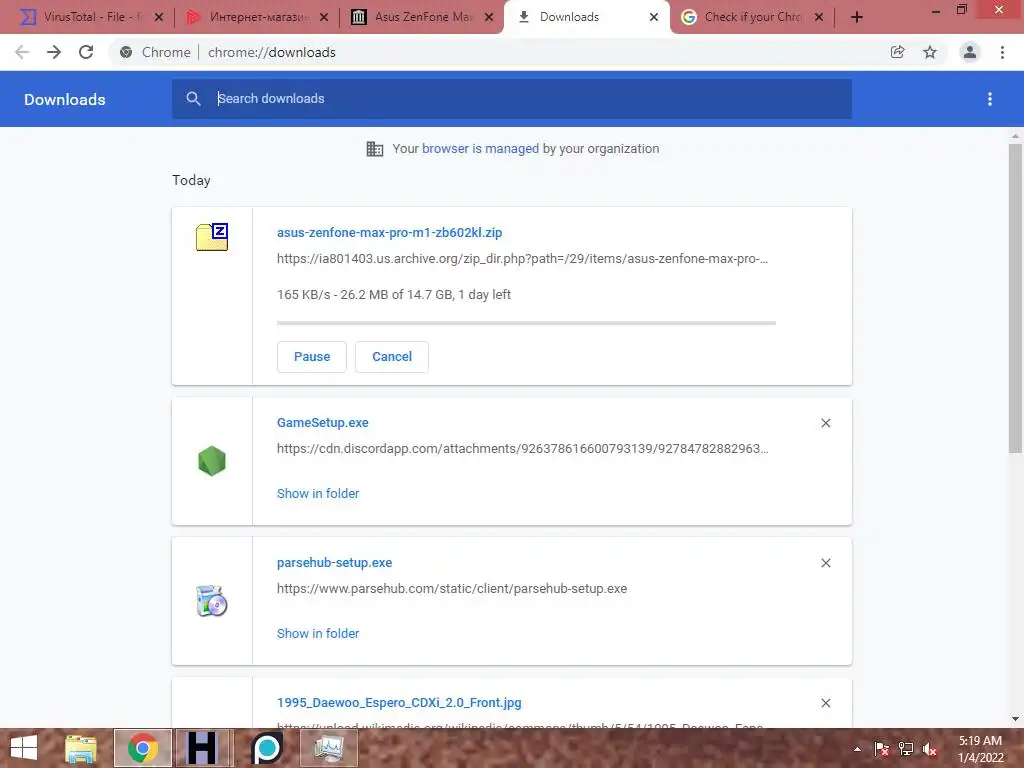Click the discordapp source URL for GameSetup.exe
1024x768 pixels.
point(522,449)
